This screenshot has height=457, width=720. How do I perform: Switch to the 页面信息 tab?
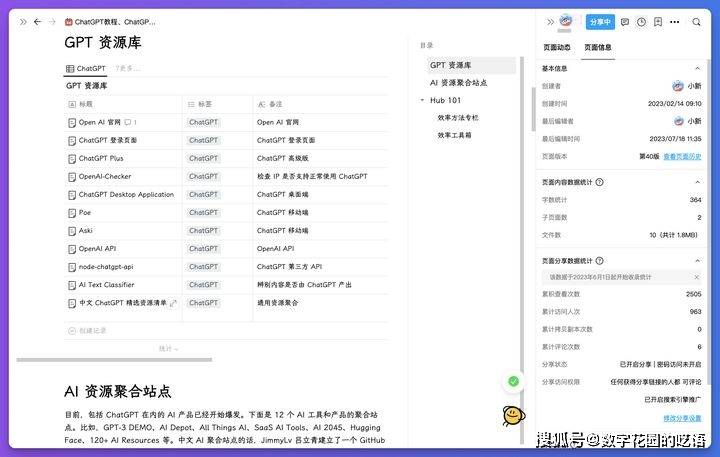(x=597, y=47)
